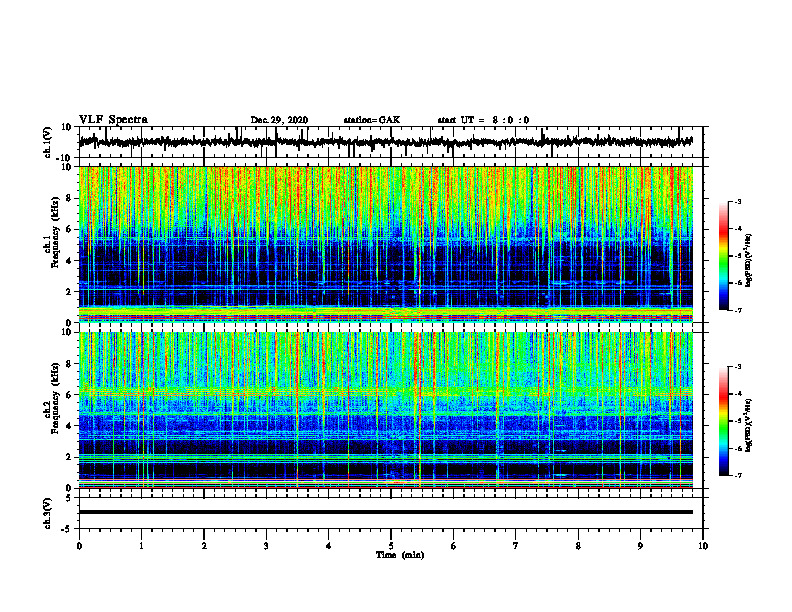
Task: Click the 5 tick label on Time axis
Action: tap(391, 546)
